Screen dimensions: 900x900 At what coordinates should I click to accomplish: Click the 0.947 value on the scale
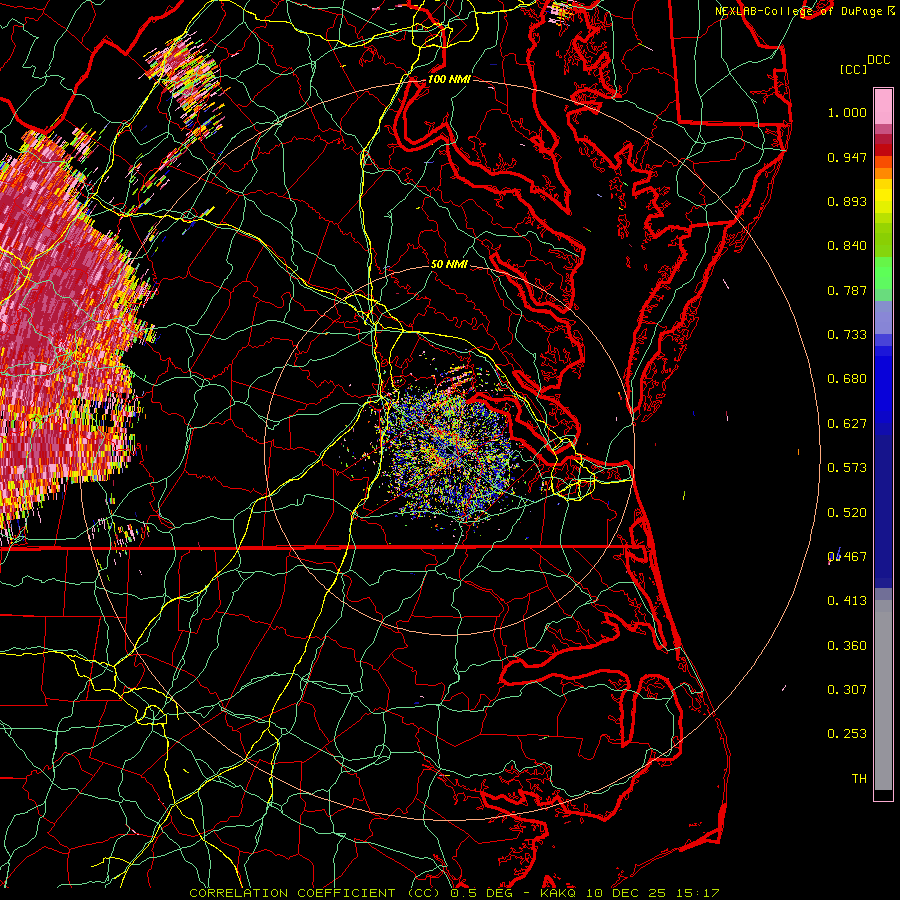[847, 157]
